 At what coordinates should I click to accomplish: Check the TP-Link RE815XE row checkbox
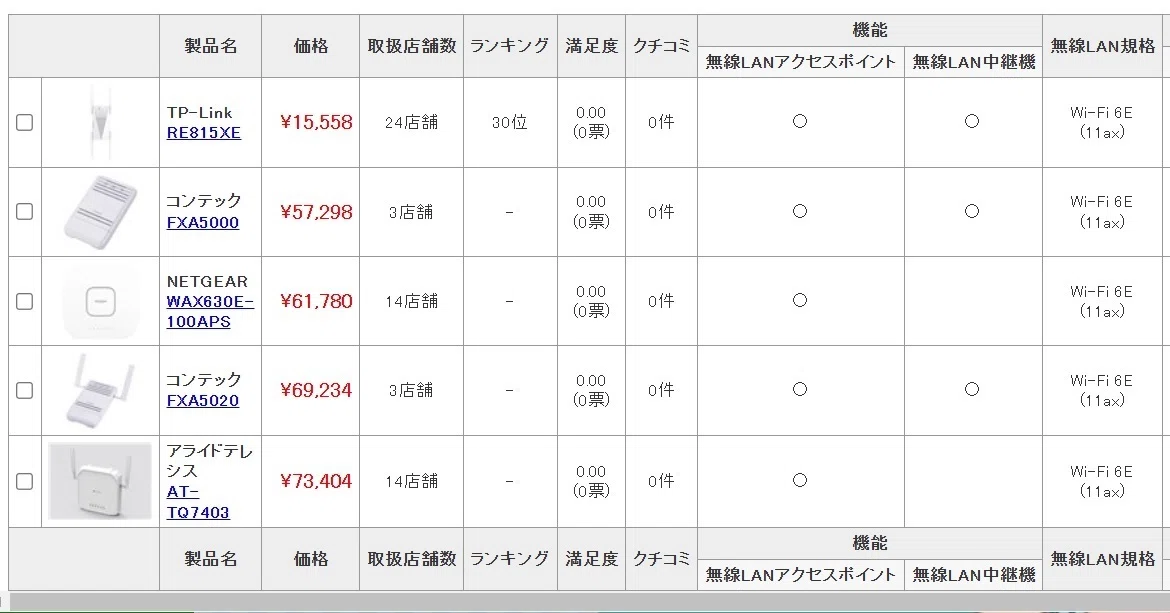click(25, 122)
